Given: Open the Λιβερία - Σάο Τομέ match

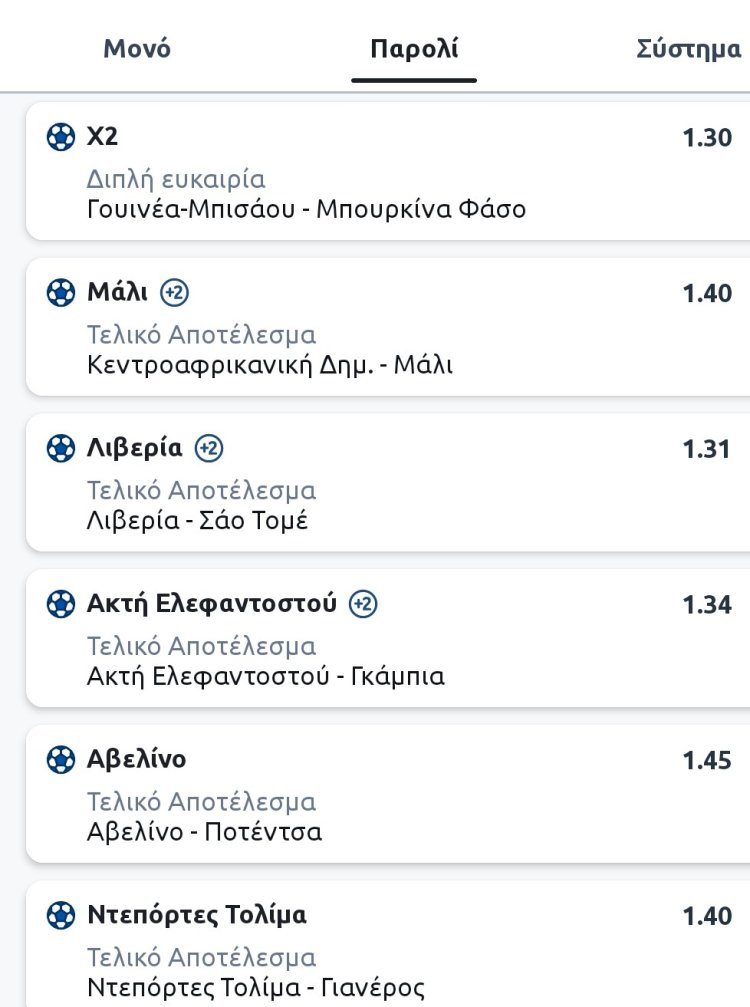Looking at the screenshot, I should [x=197, y=521].
